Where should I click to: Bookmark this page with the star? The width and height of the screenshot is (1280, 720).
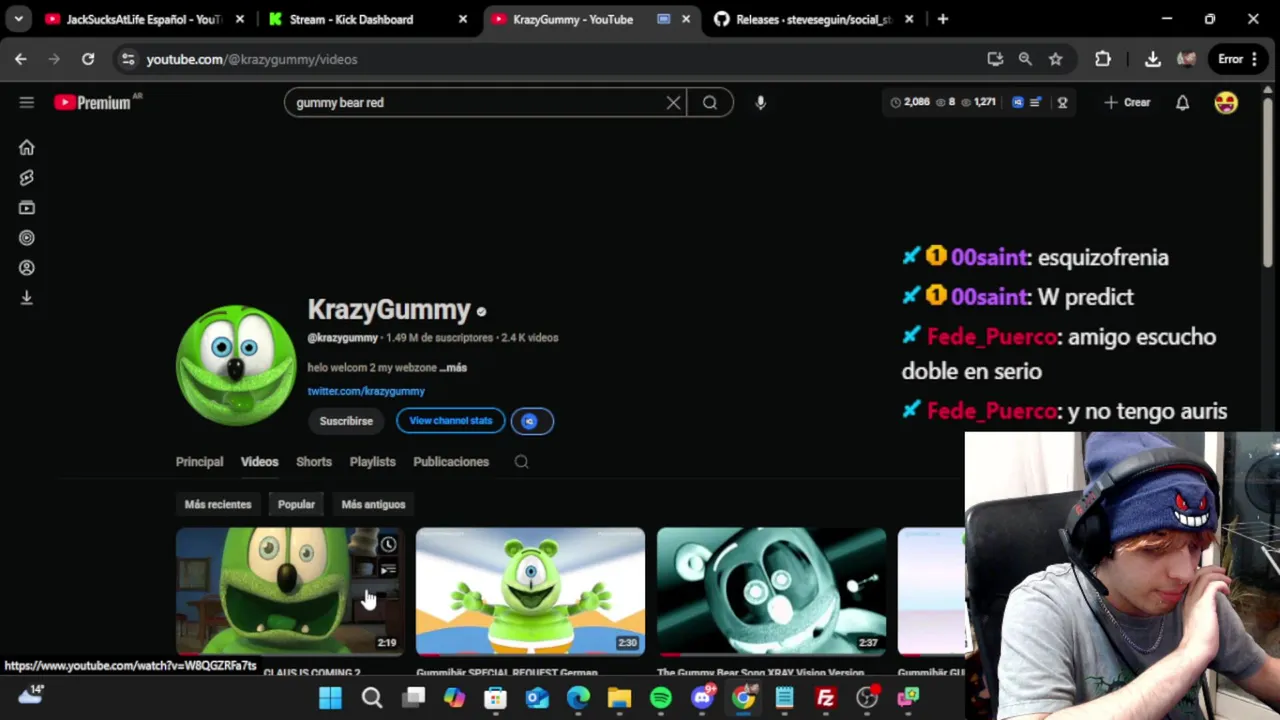coord(1055,59)
